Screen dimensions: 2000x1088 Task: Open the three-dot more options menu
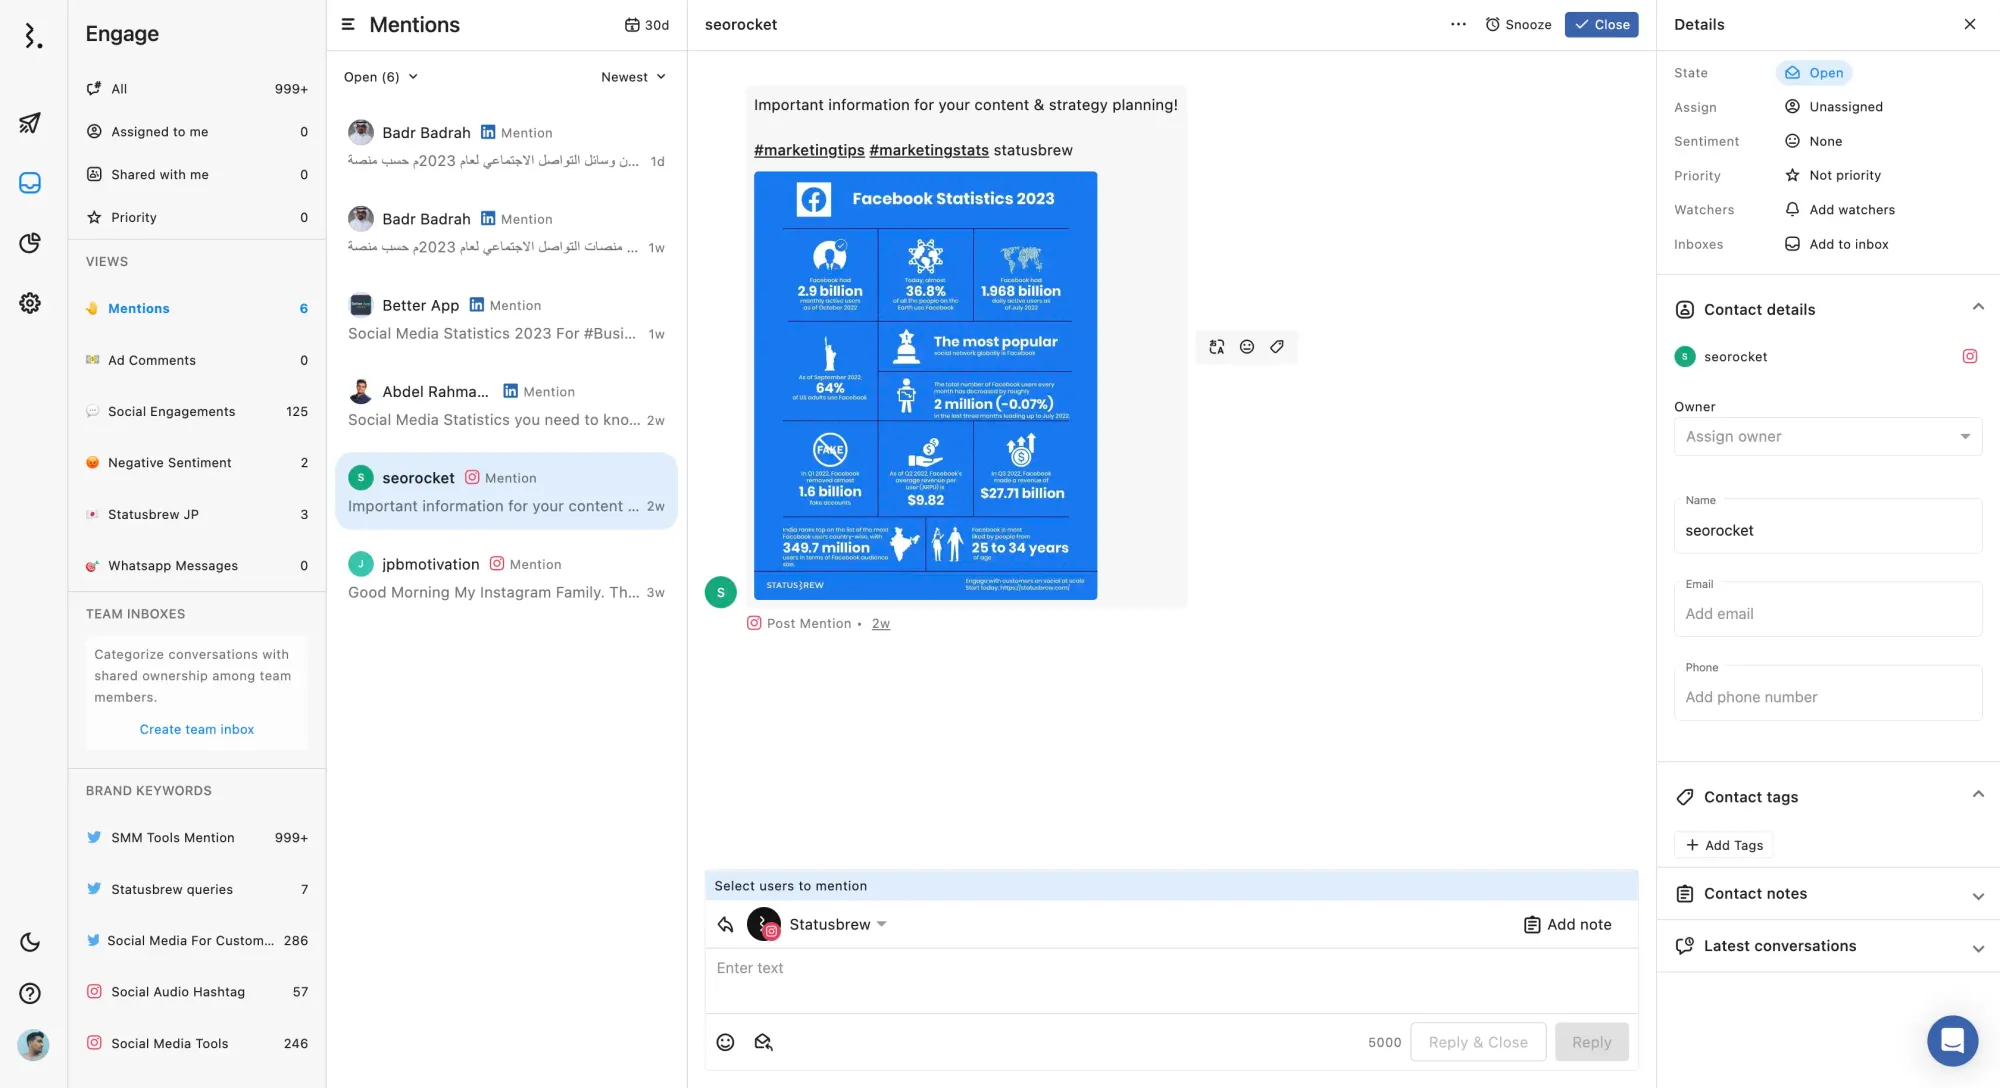(1458, 24)
